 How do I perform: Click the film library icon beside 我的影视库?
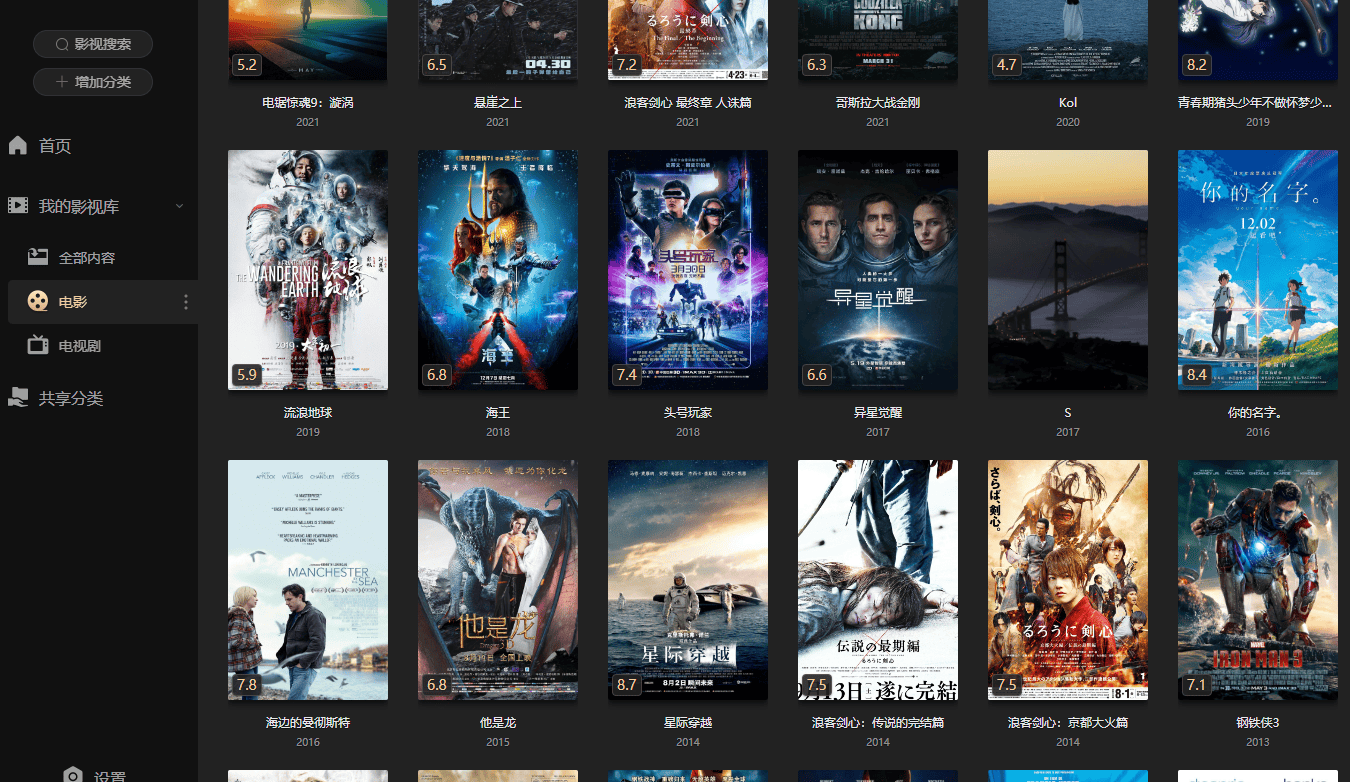18,206
